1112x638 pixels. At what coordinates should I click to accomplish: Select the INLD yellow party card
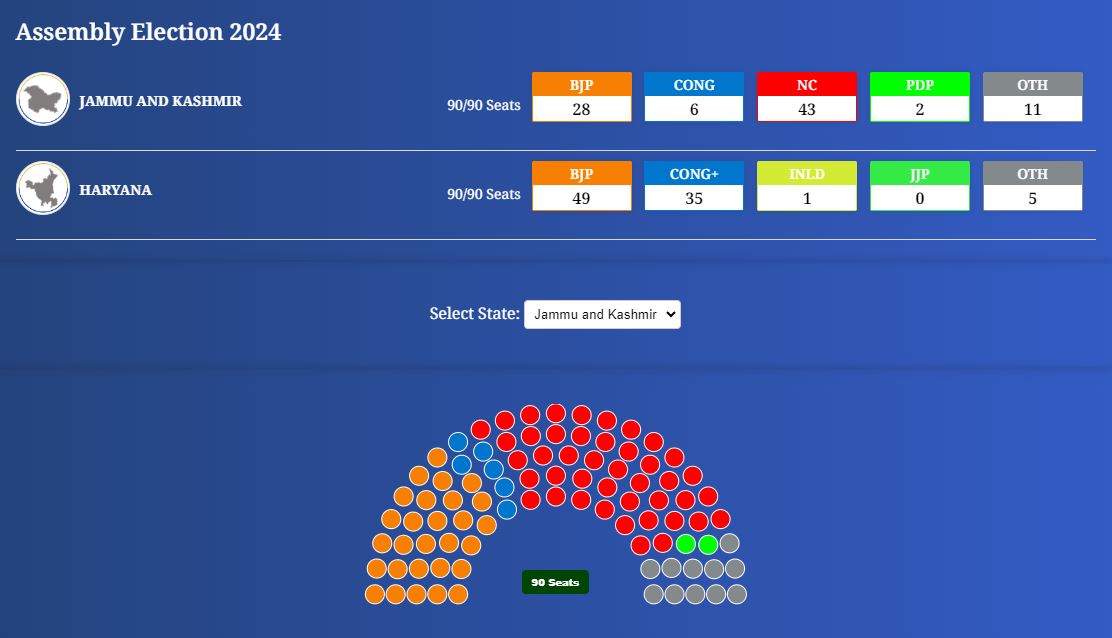(807, 186)
